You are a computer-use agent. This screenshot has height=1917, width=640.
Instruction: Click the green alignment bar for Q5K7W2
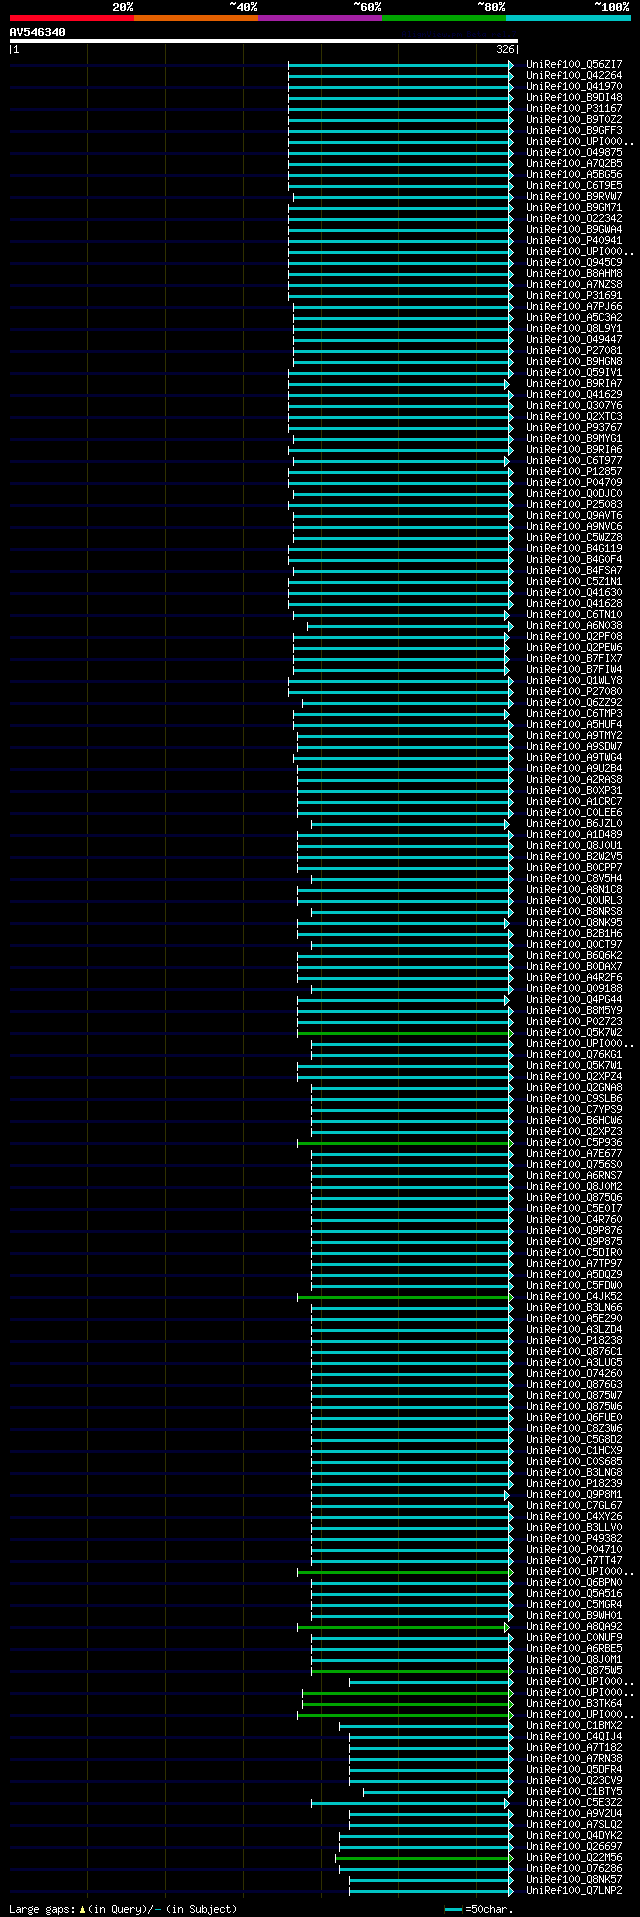point(404,1033)
